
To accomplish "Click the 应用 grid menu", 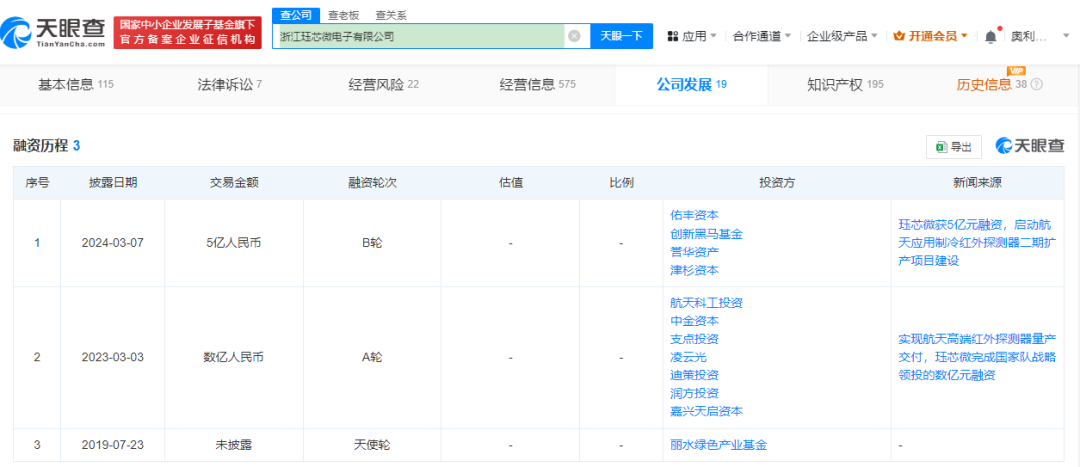I will pyautogui.click(x=692, y=36).
